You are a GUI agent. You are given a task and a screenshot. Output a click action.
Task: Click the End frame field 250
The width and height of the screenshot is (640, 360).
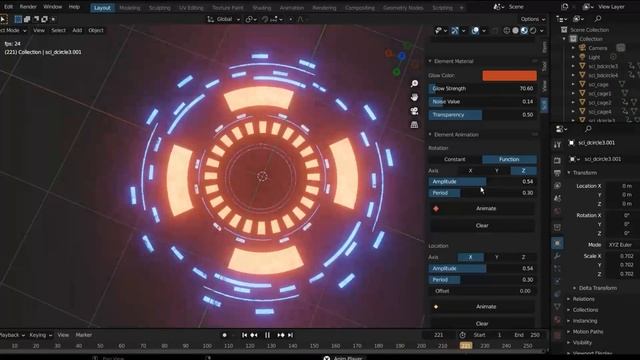click(x=527, y=335)
